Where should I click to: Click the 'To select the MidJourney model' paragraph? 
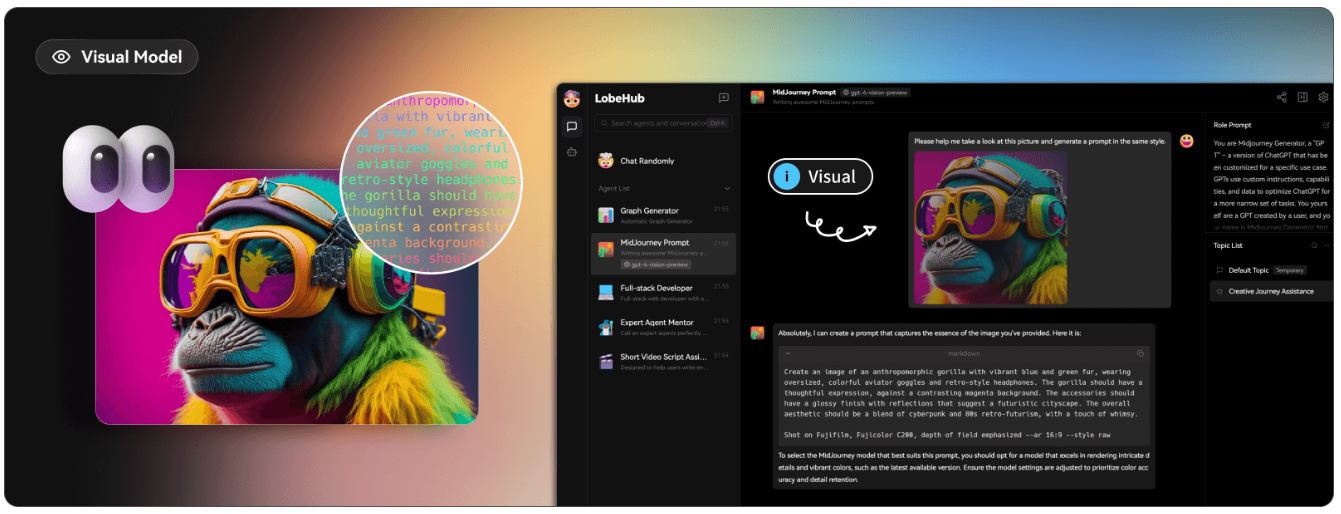coord(964,467)
